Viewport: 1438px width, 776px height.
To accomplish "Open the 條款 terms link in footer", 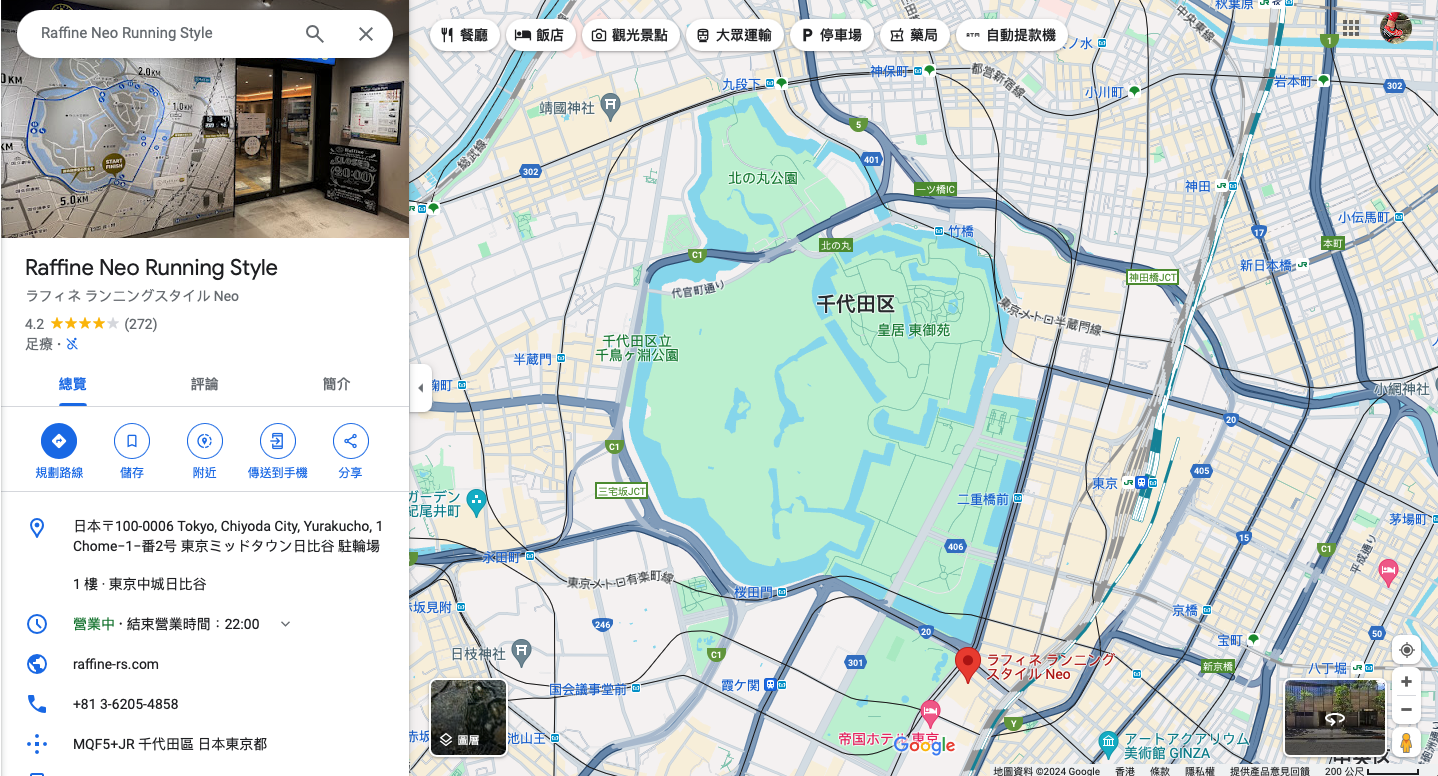I will coord(1159,771).
